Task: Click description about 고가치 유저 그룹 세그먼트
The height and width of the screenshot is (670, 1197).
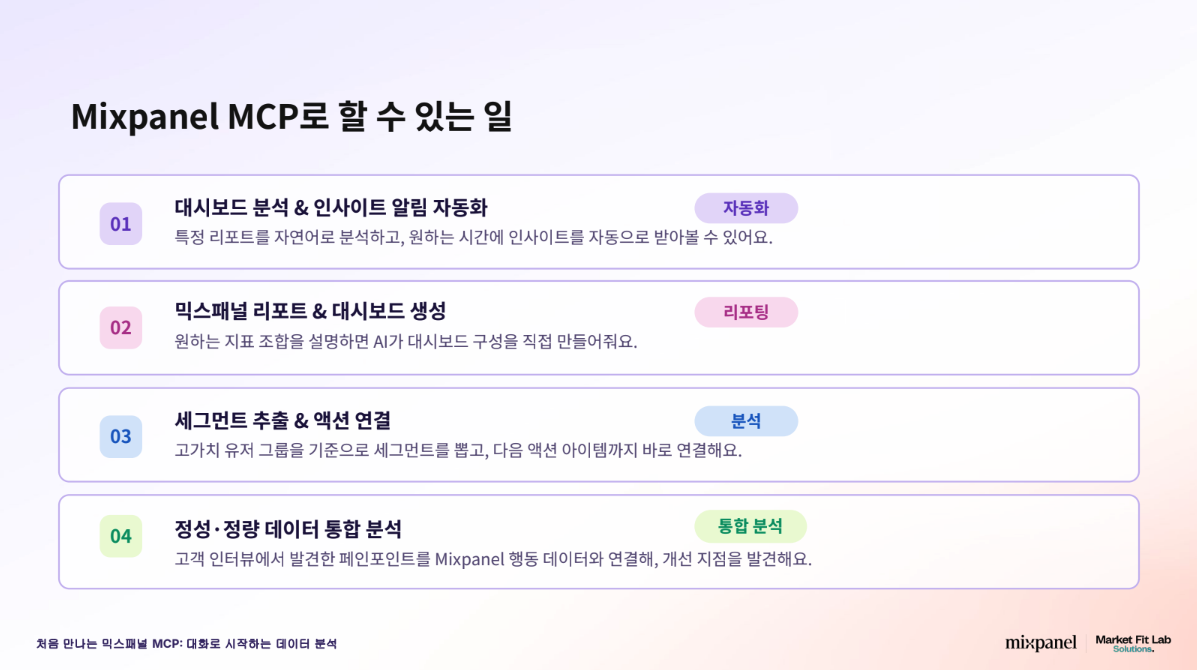Action: click(458, 450)
